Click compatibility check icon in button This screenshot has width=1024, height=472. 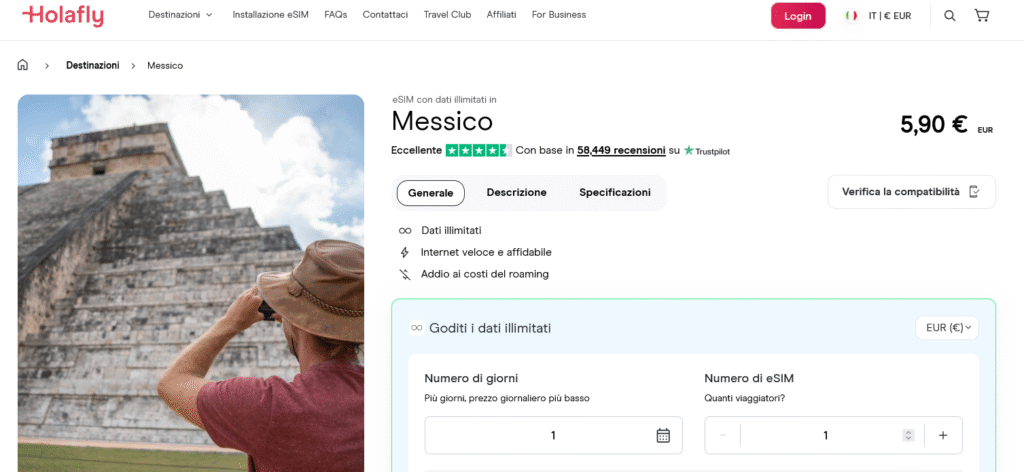974,192
